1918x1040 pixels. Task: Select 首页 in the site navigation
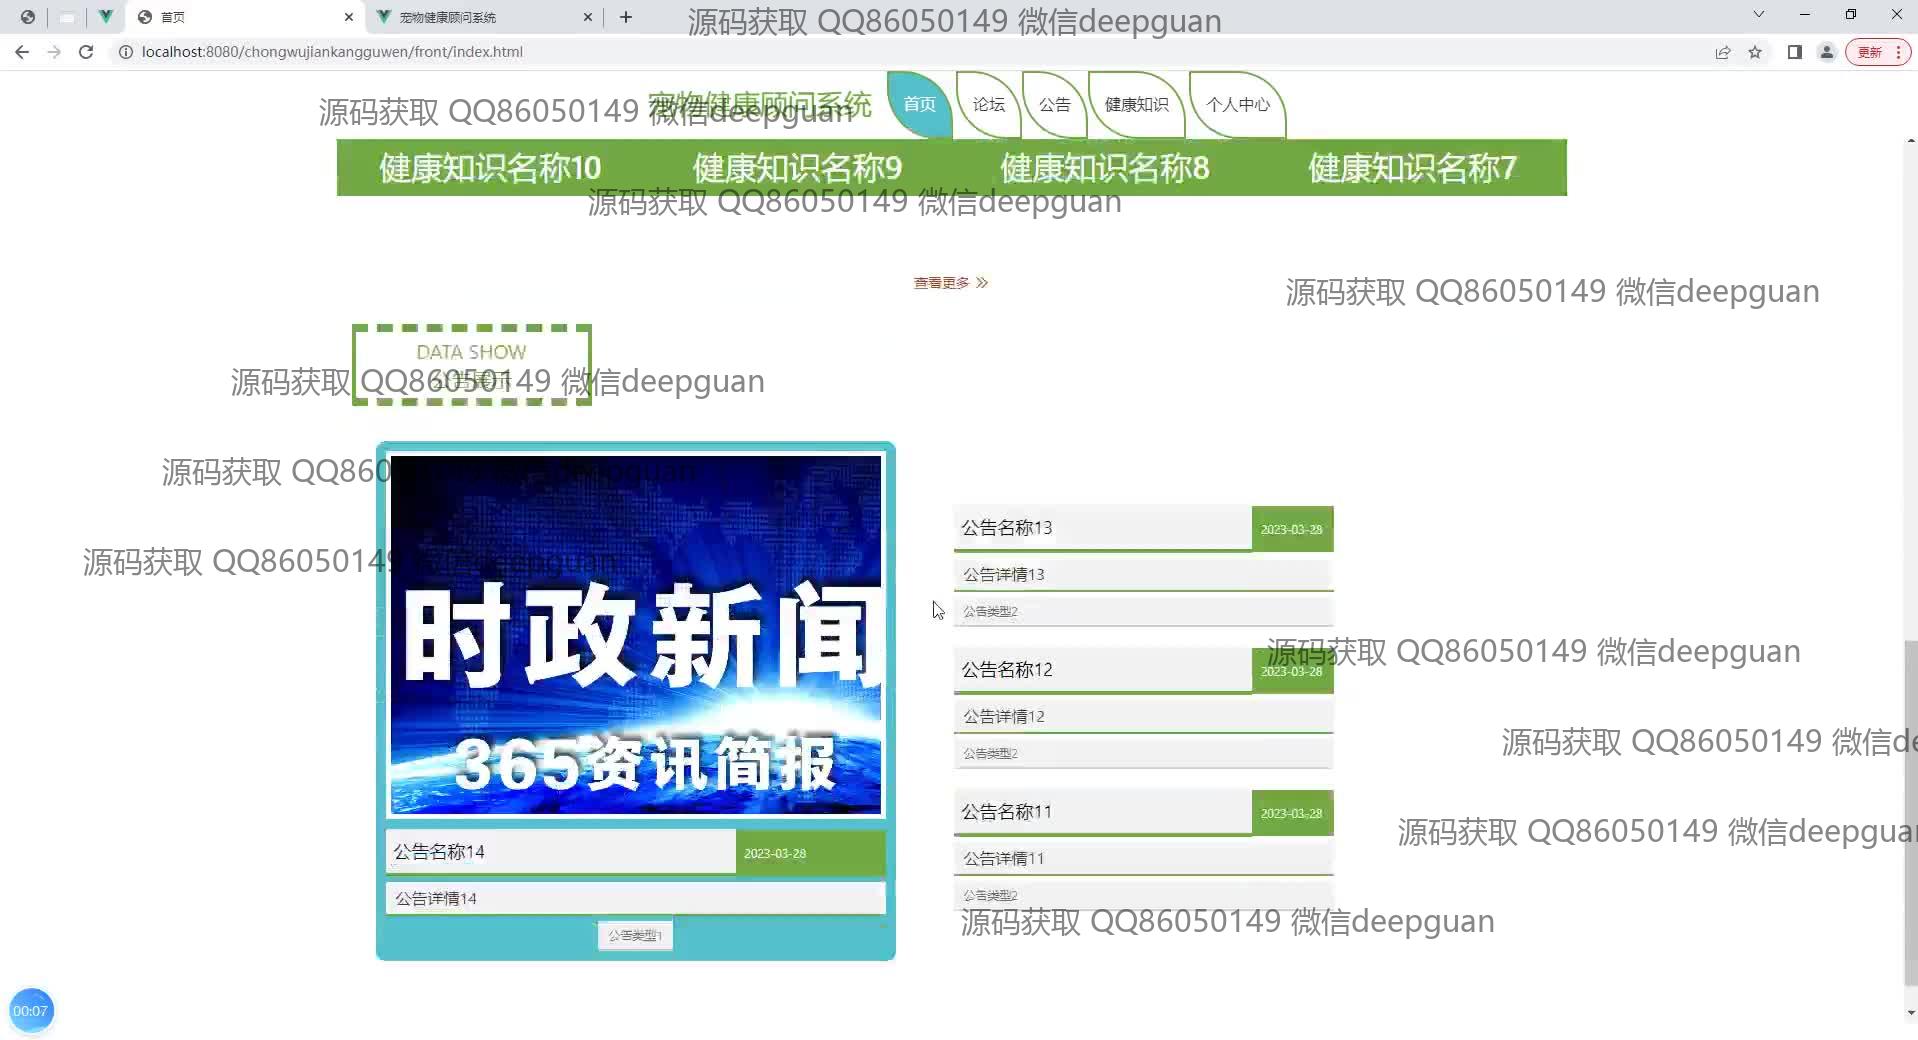[919, 104]
